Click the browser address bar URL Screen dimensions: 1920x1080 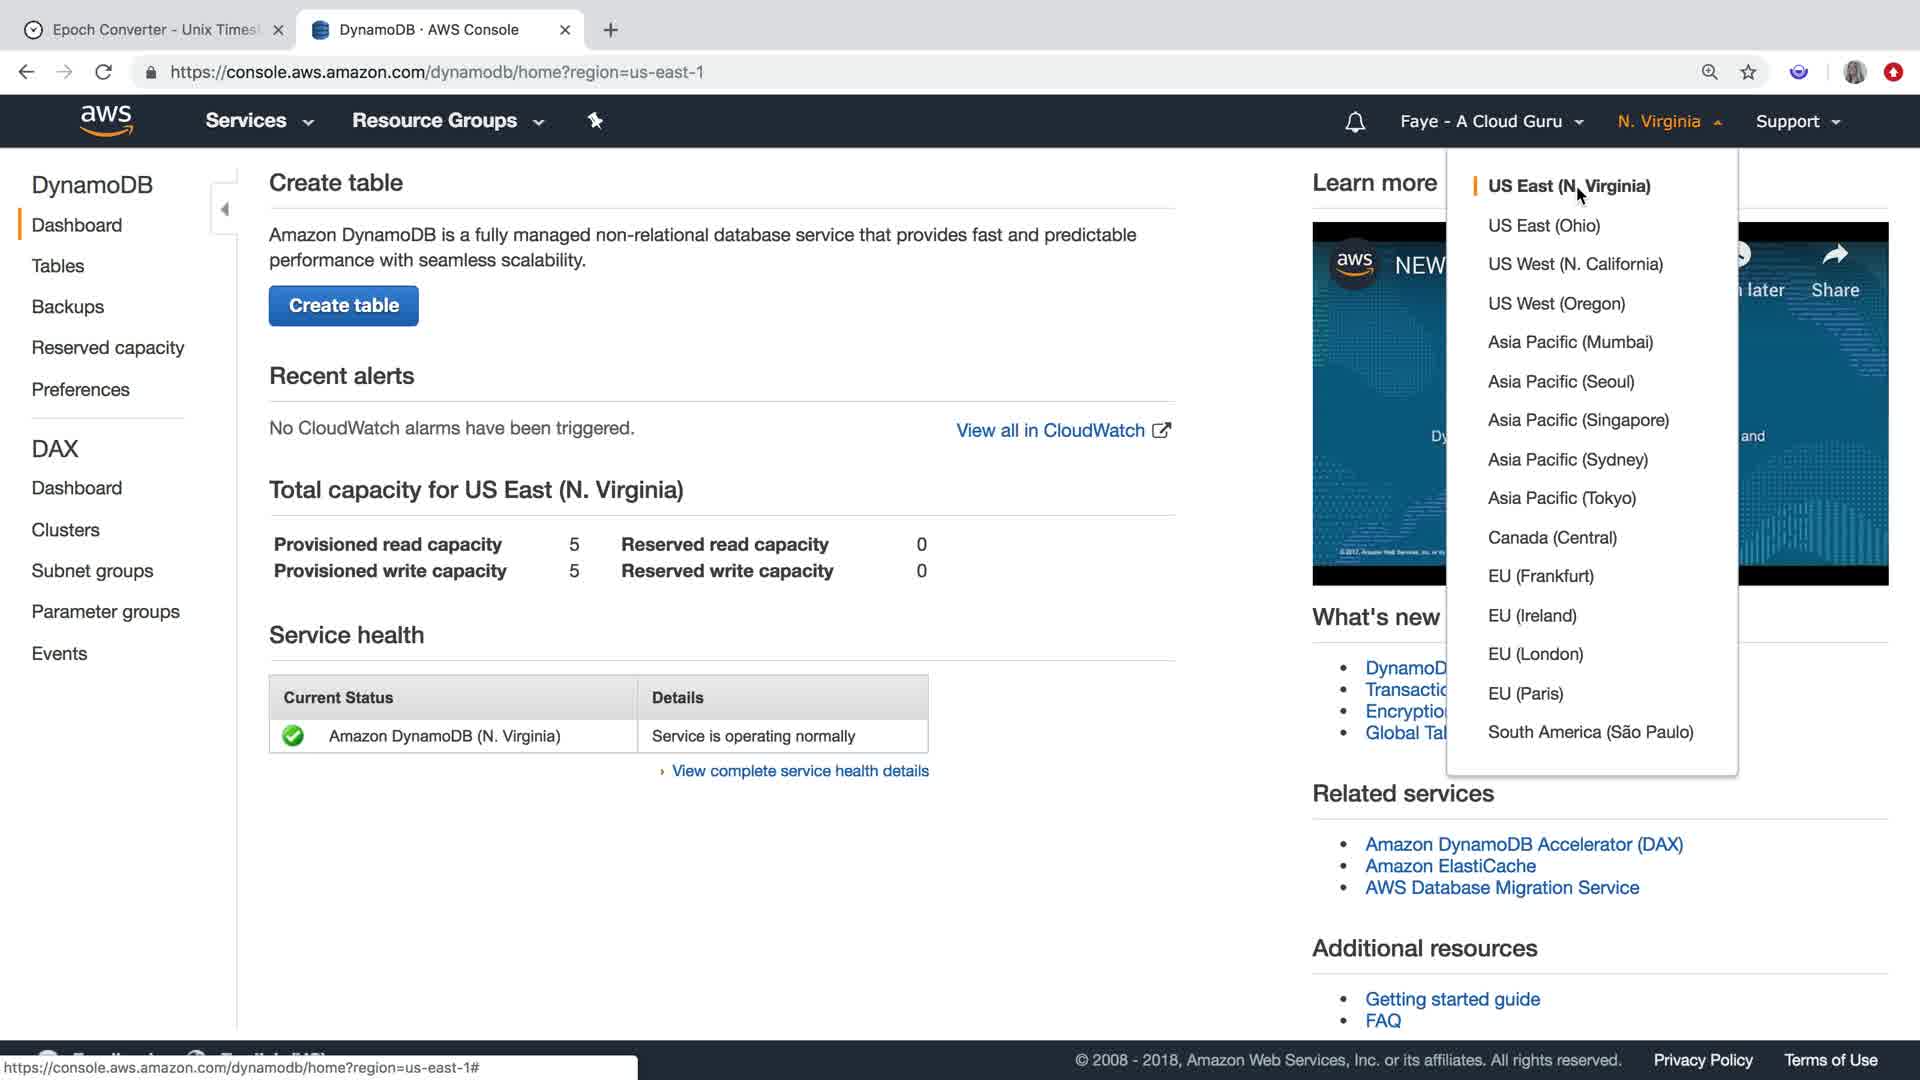point(436,72)
